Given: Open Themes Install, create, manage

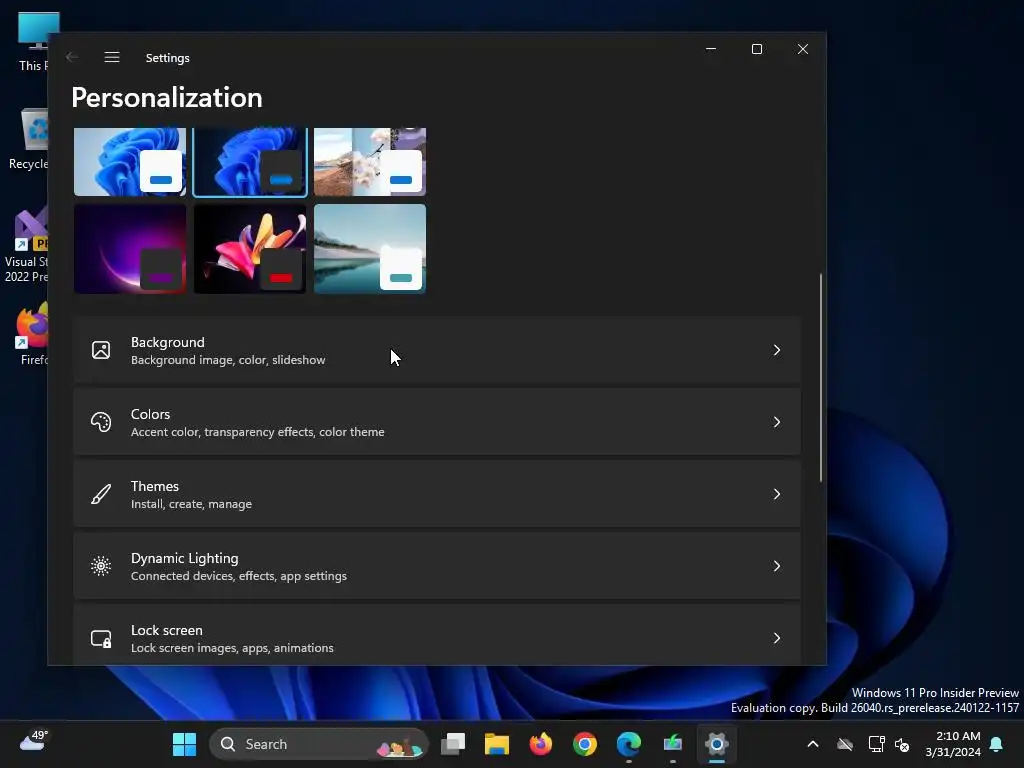Looking at the screenshot, I should coord(437,494).
